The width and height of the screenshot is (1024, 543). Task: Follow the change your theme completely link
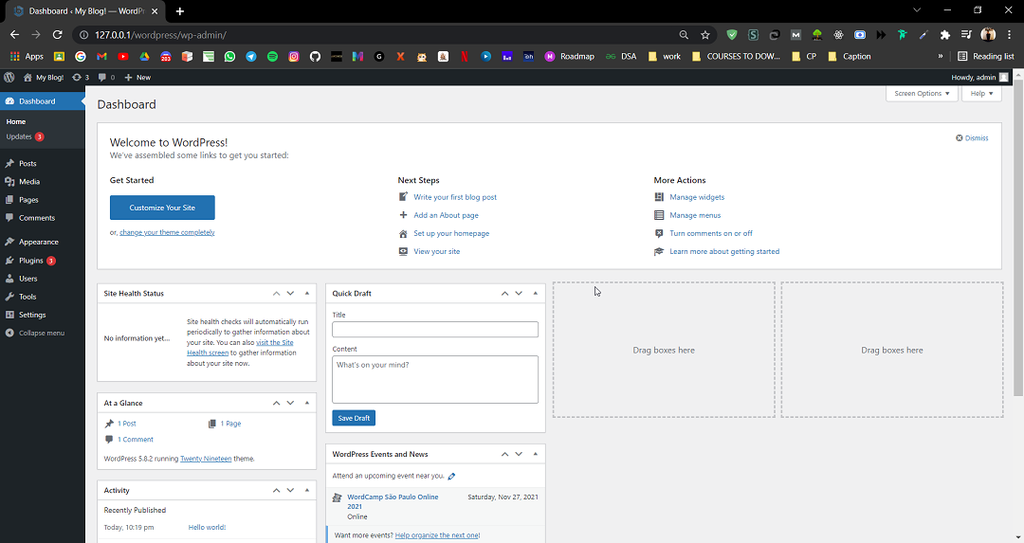coord(167,233)
